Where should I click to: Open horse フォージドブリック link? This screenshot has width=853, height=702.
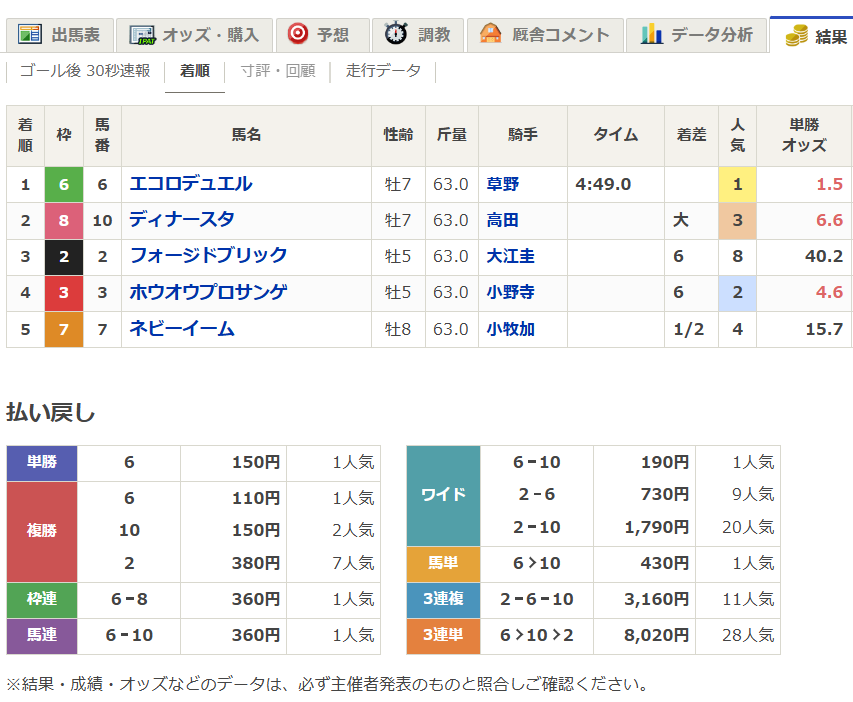click(208, 256)
